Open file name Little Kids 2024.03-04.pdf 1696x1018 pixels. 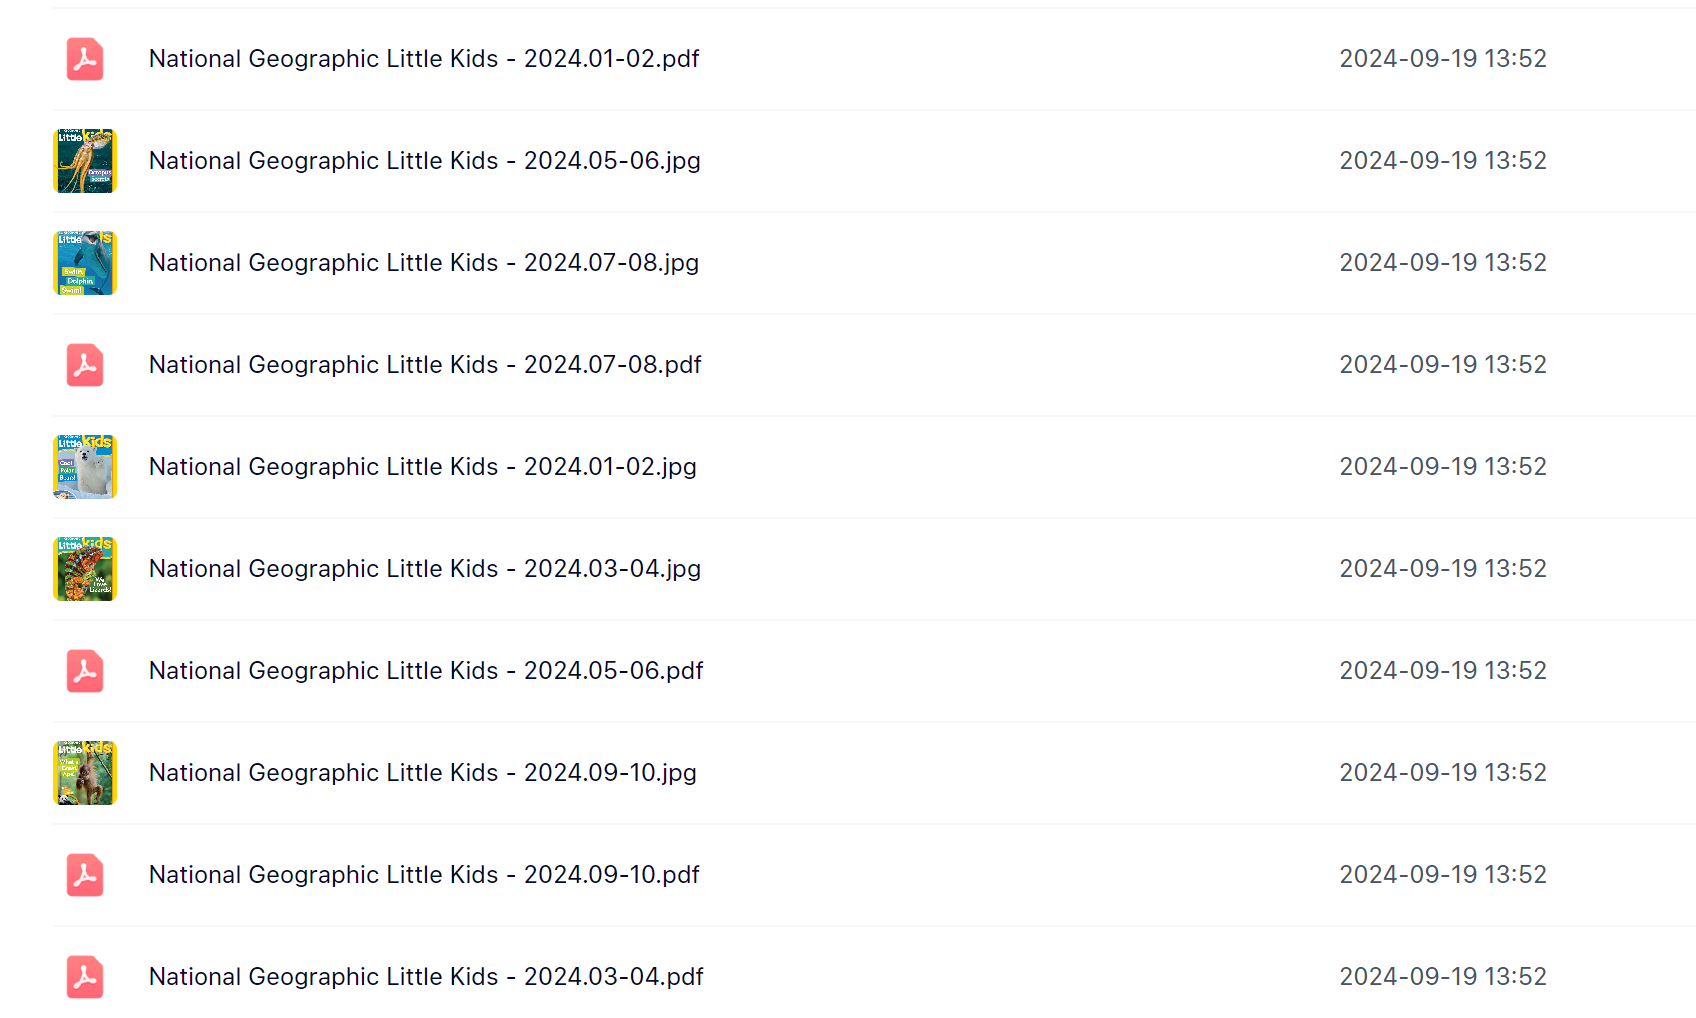426,977
